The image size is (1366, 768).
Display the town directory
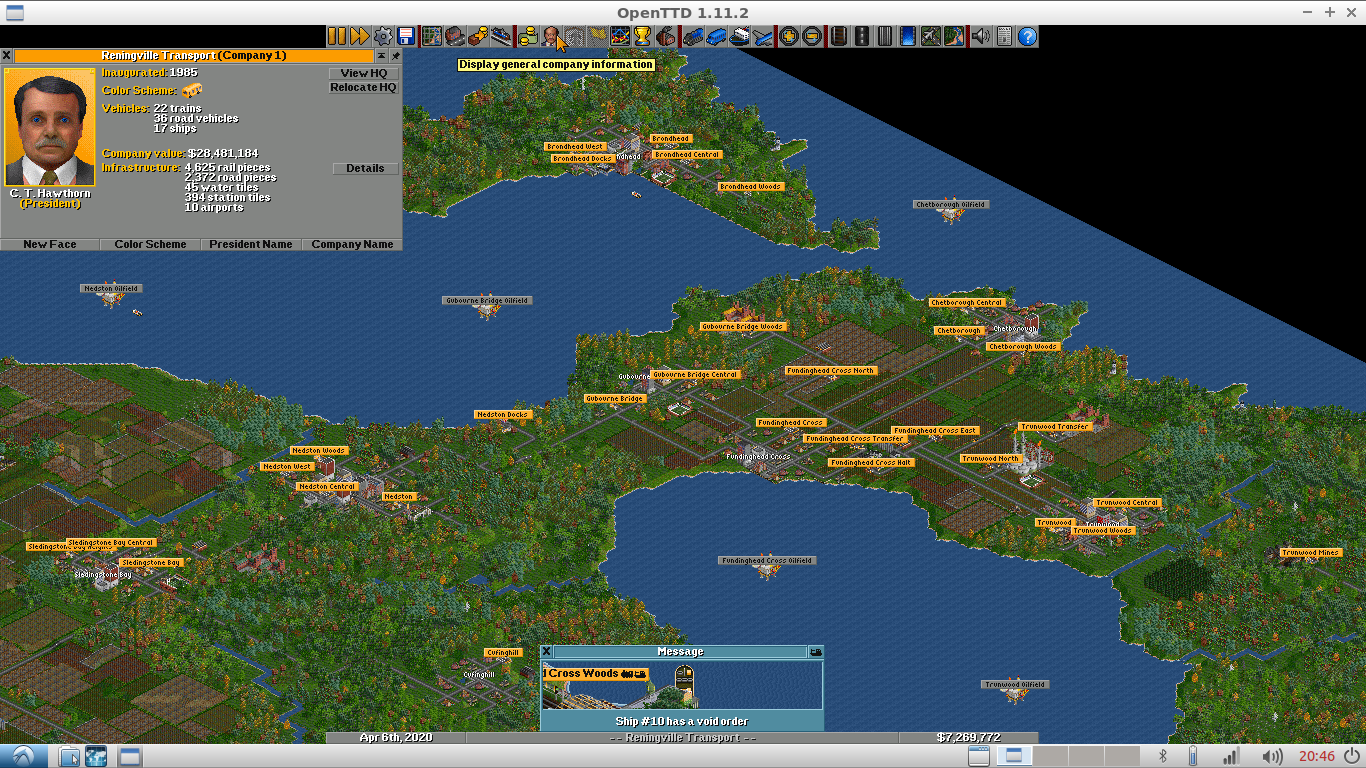(x=454, y=36)
